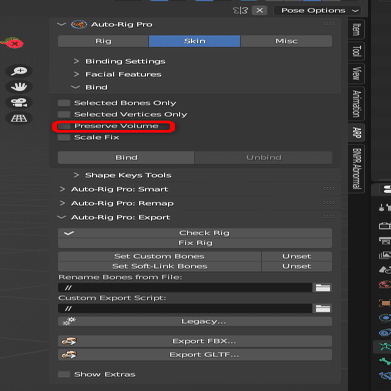Open Bone Constraints properties blue icon
The width and height of the screenshot is (391, 391).
pyautogui.click(x=385, y=376)
